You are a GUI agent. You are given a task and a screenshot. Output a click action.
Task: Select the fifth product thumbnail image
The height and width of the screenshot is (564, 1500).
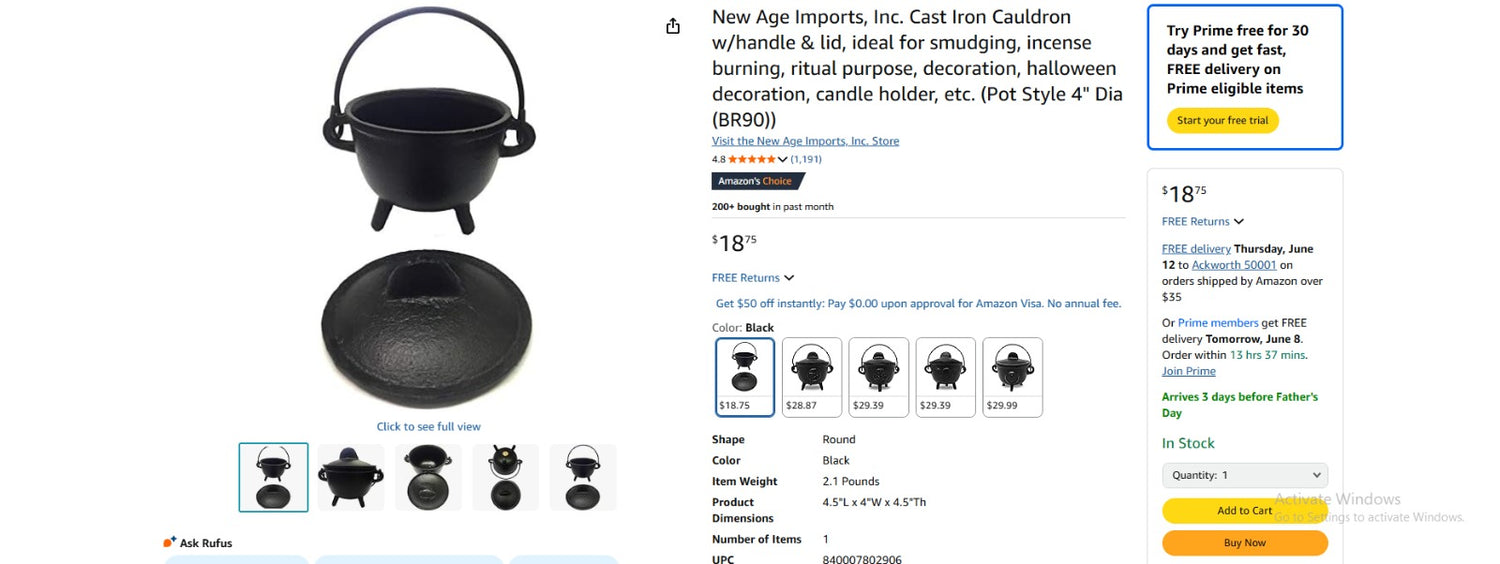[583, 477]
